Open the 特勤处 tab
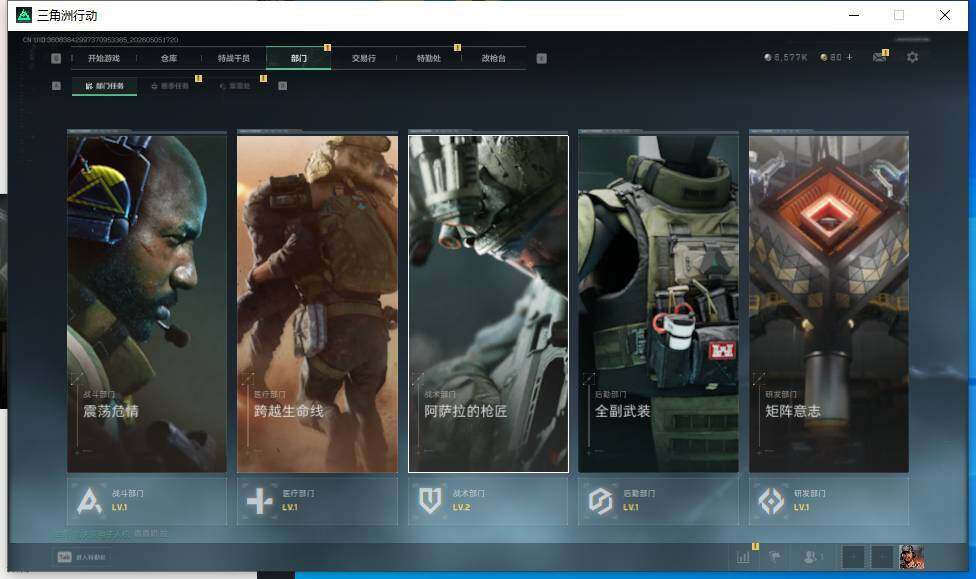 tap(428, 58)
